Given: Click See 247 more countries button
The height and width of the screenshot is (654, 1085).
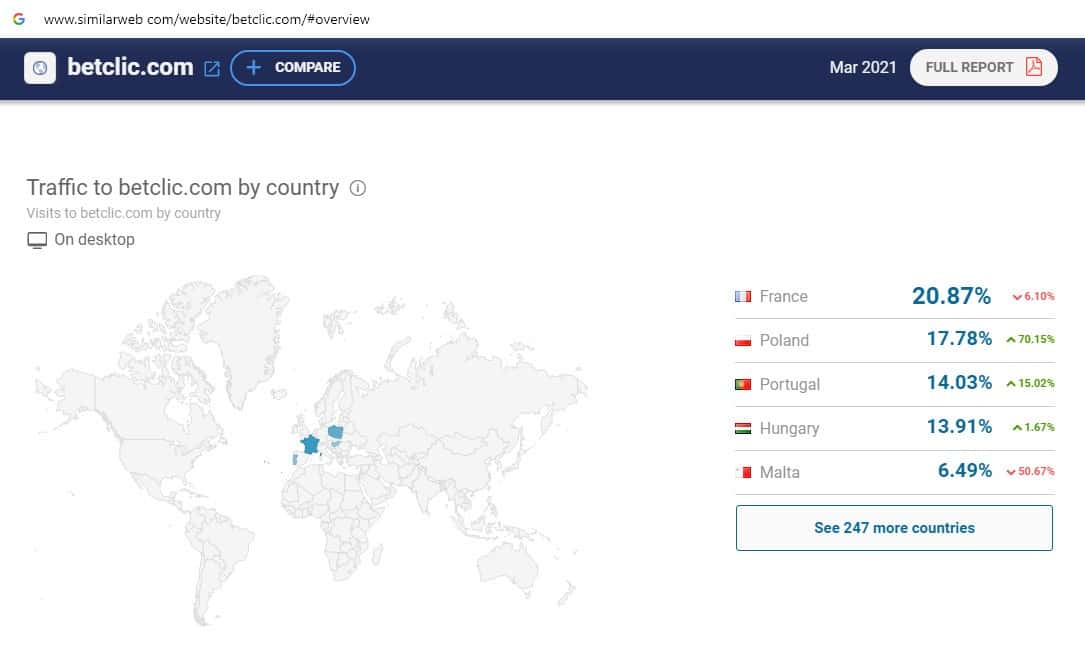Looking at the screenshot, I should coord(894,528).
